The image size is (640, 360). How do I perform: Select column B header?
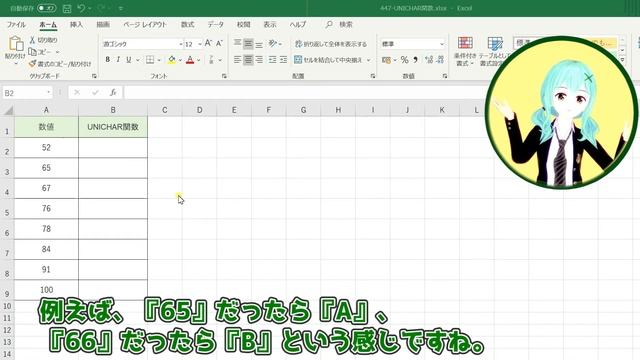point(113,110)
